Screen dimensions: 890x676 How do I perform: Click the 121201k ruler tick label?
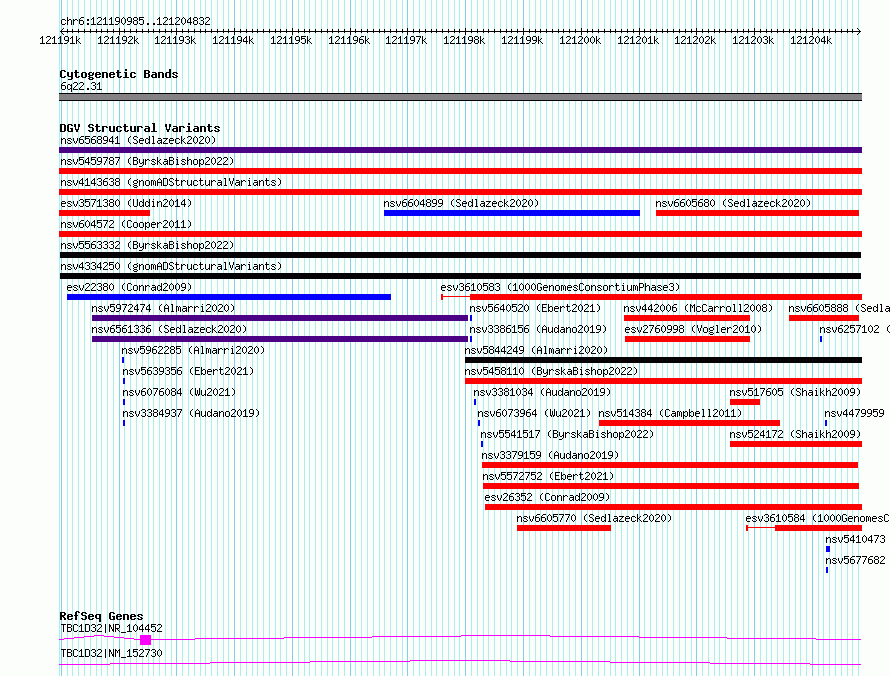(x=638, y=40)
